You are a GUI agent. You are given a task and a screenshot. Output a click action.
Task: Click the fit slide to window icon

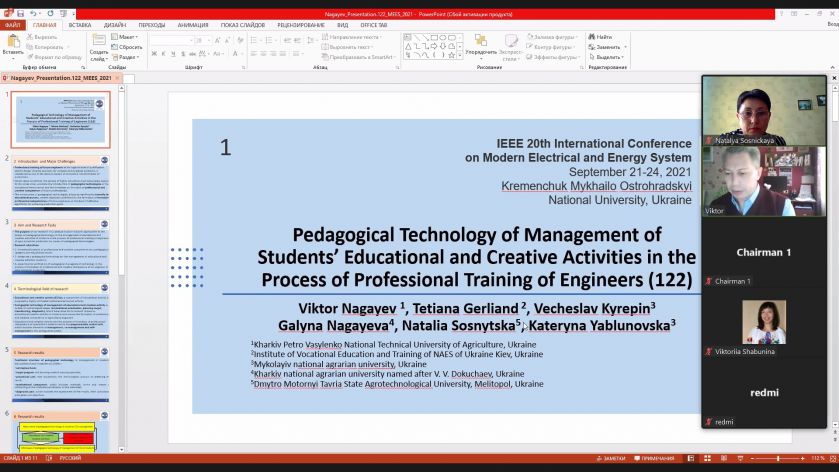[x=833, y=459]
